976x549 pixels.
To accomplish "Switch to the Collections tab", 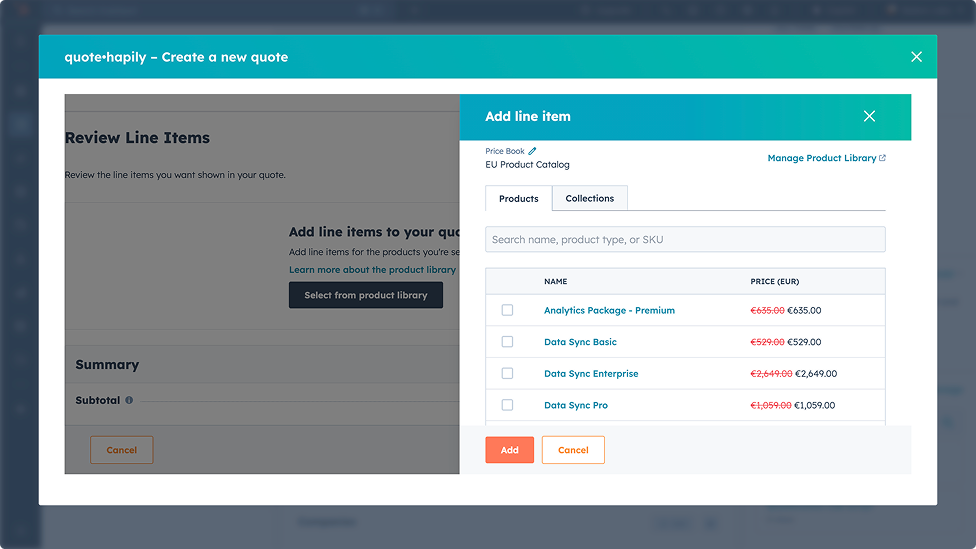I will point(589,198).
